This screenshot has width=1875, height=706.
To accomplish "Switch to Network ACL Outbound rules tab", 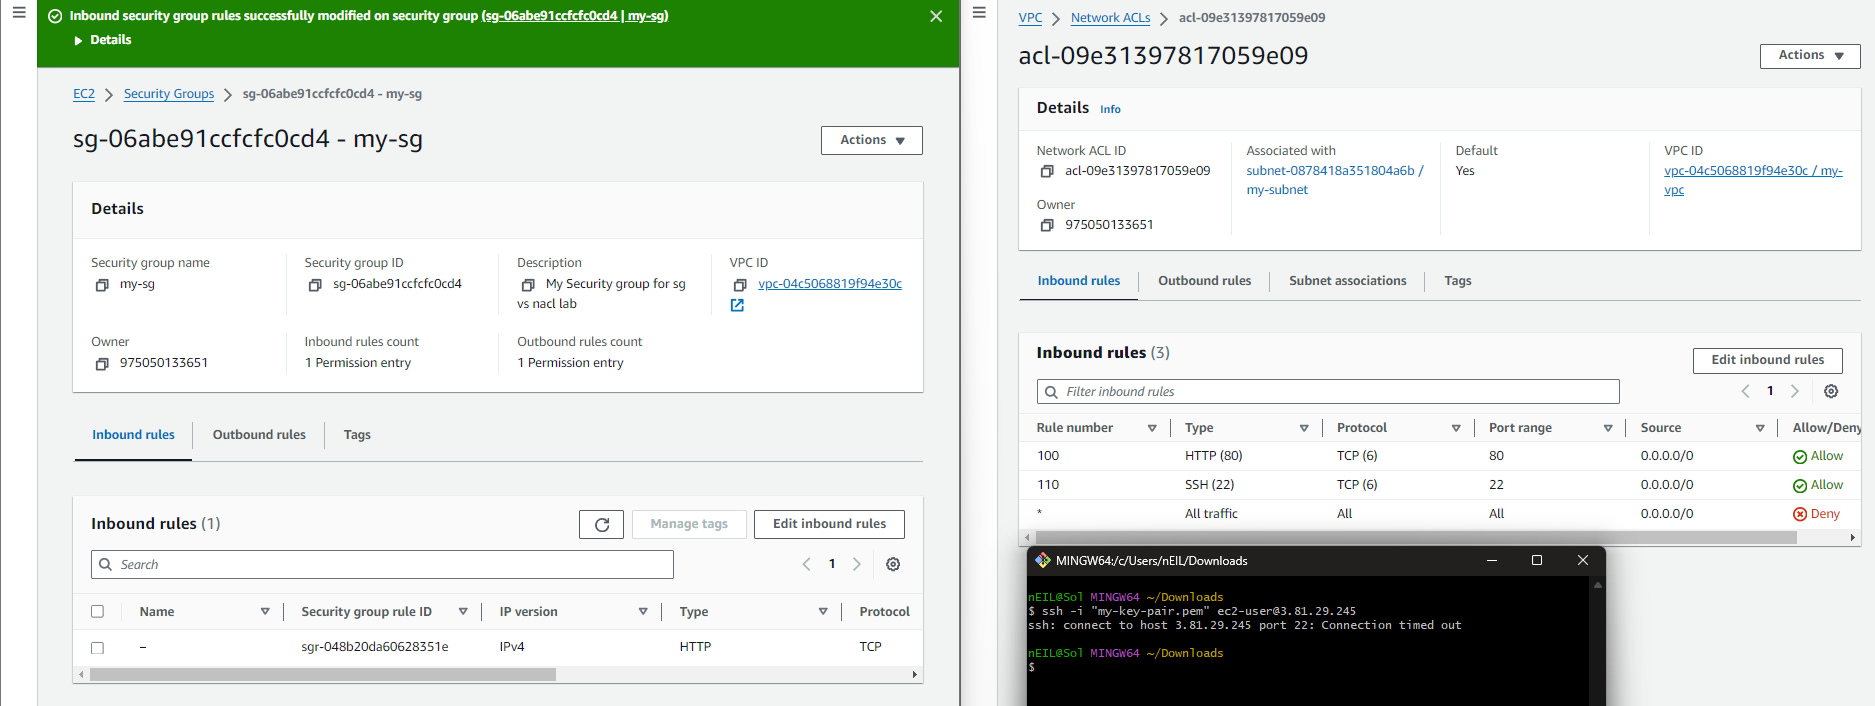I will point(1204,281).
